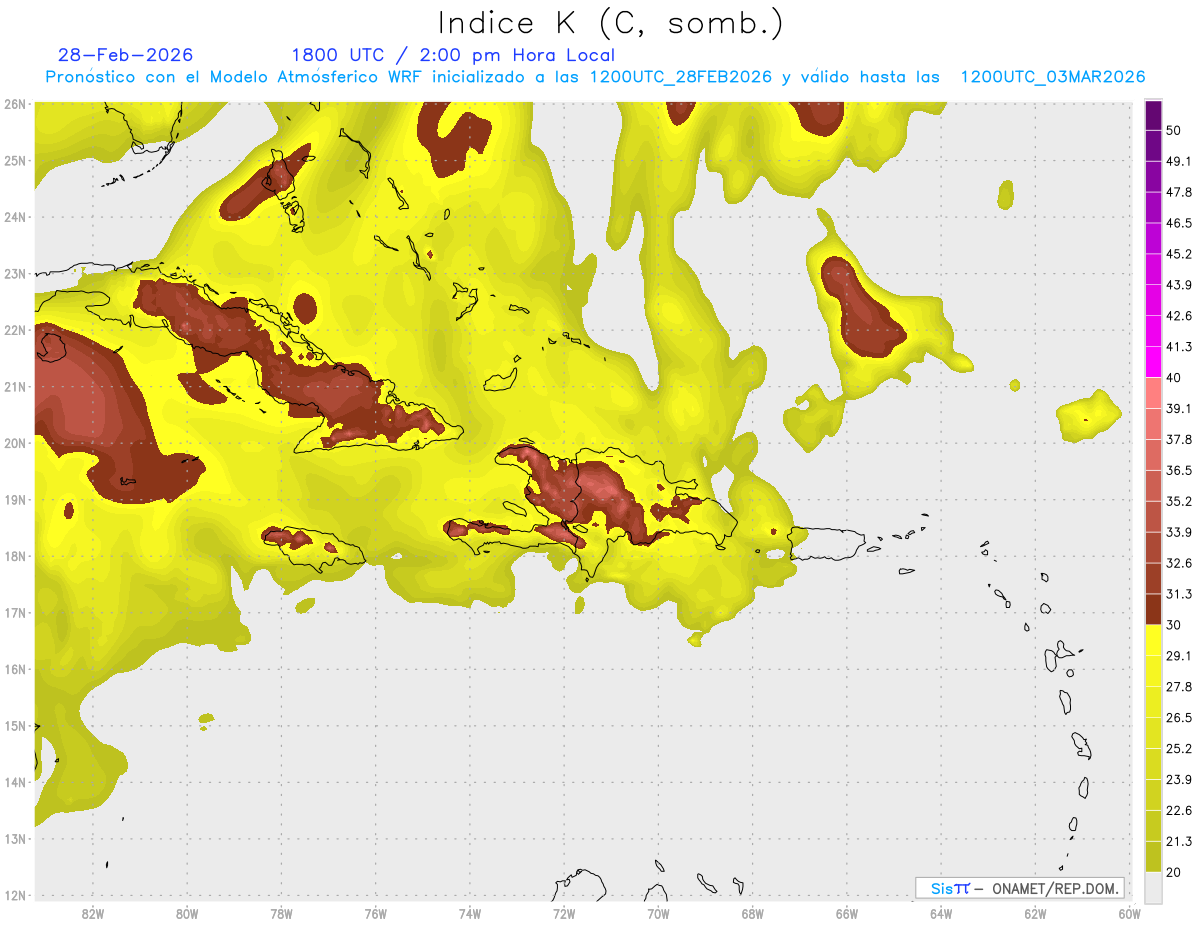The width and height of the screenshot is (1200, 927).
Task: Click the 21N latitude label
Action: click(14, 387)
